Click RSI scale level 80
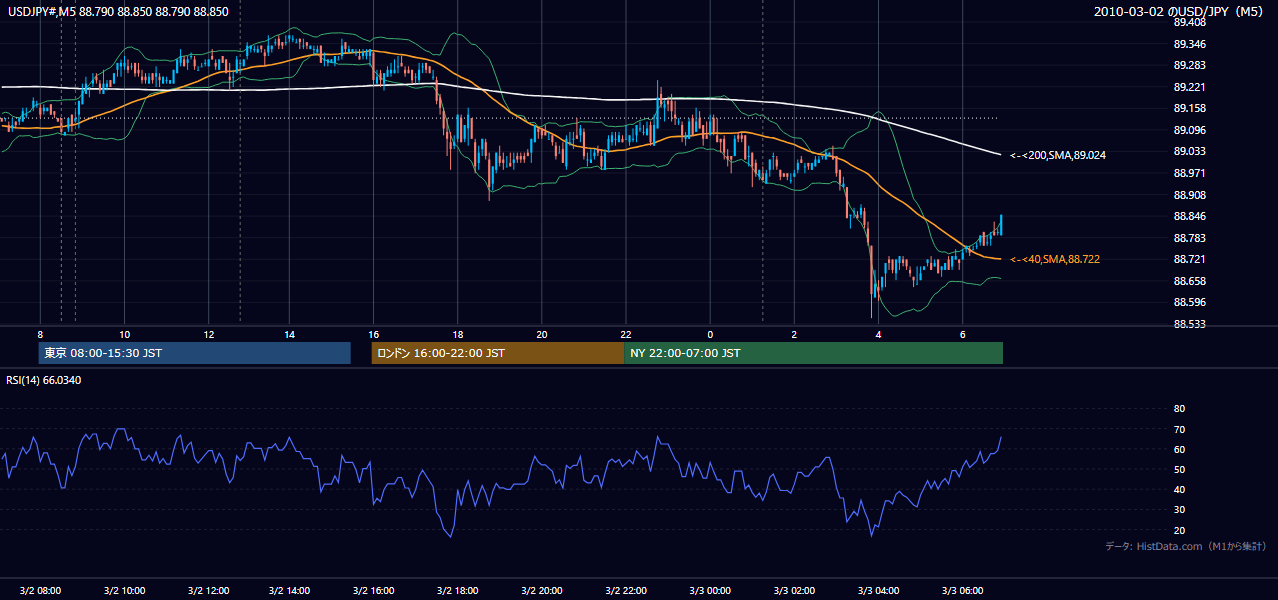This screenshot has width=1278, height=600. [x=1179, y=409]
